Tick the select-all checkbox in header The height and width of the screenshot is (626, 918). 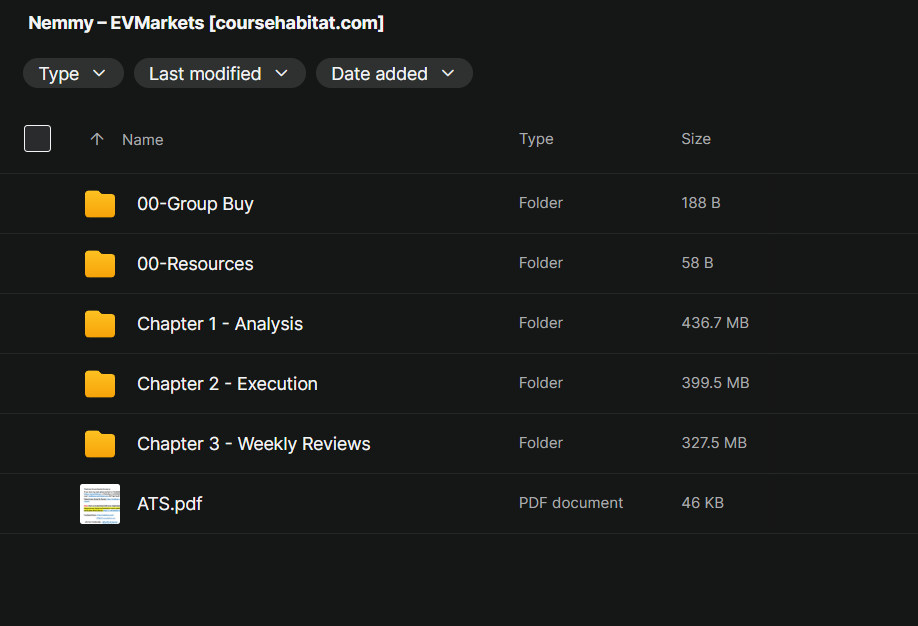37,139
